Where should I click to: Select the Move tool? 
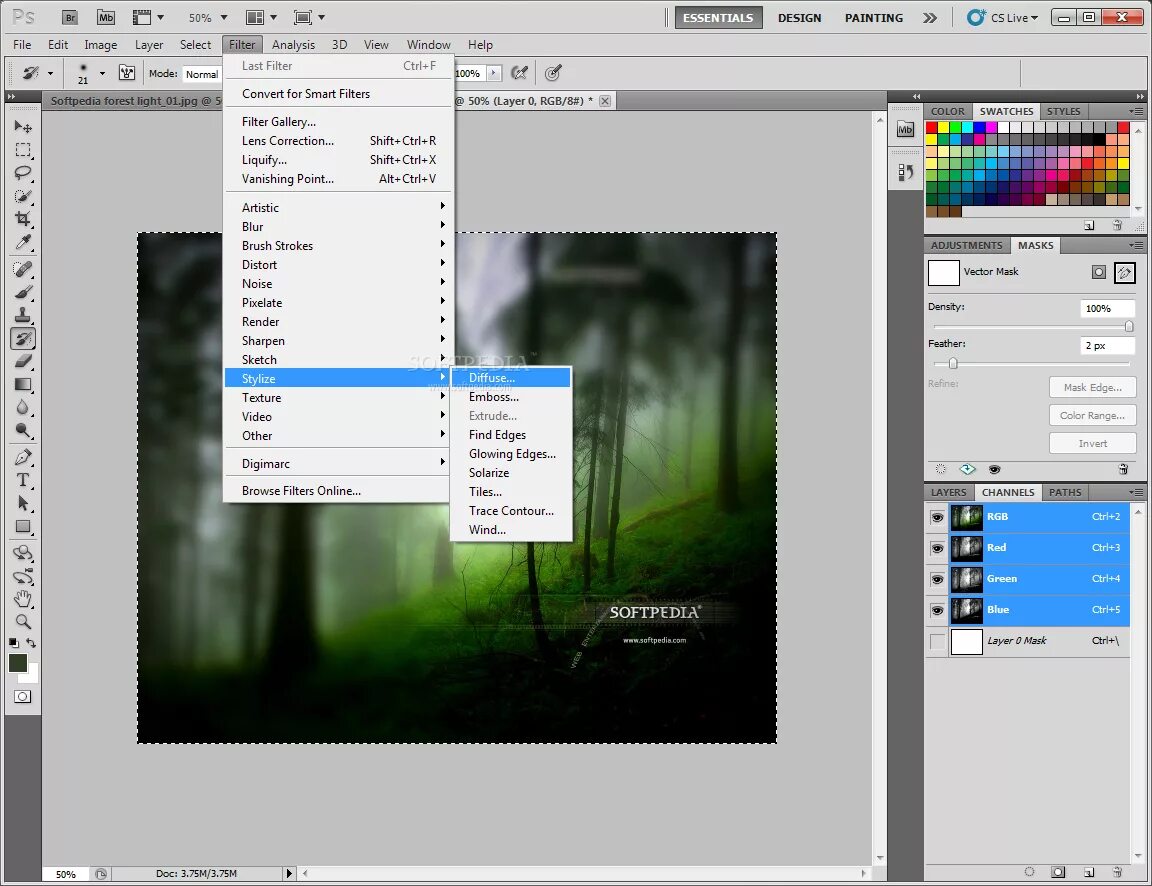23,126
